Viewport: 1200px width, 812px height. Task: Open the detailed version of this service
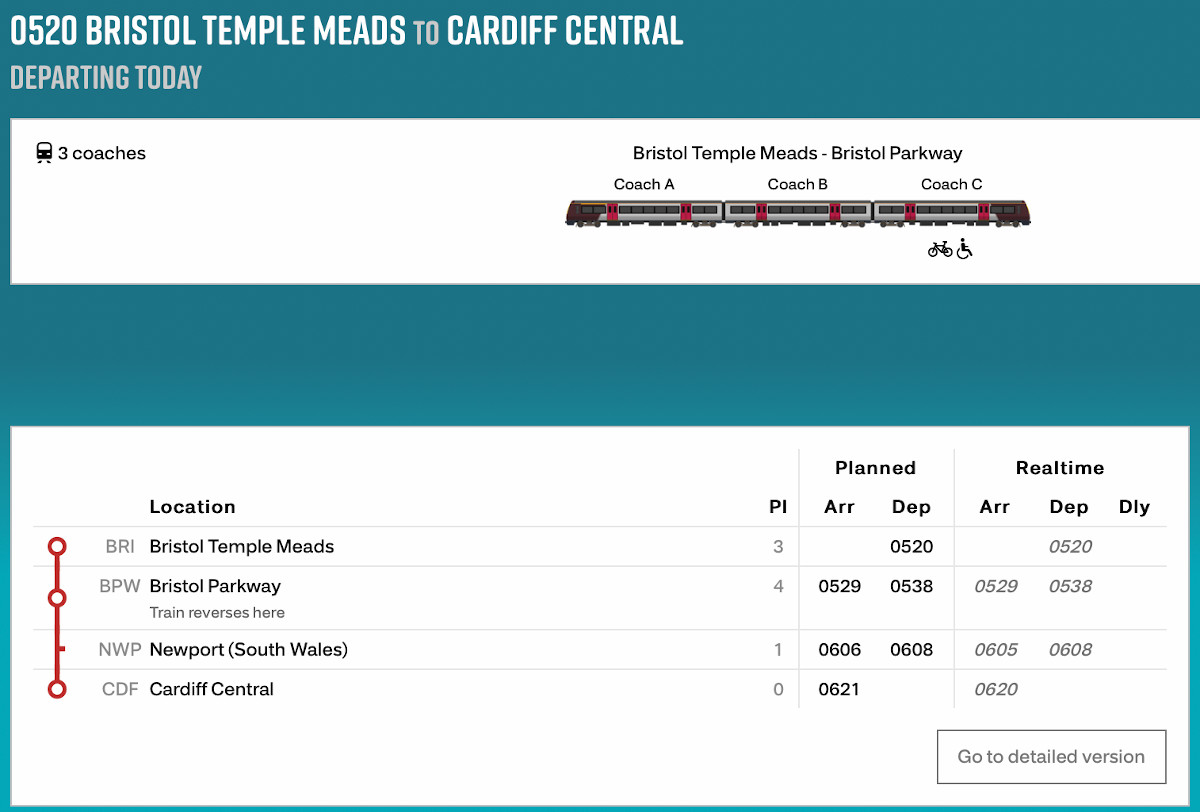1051,757
